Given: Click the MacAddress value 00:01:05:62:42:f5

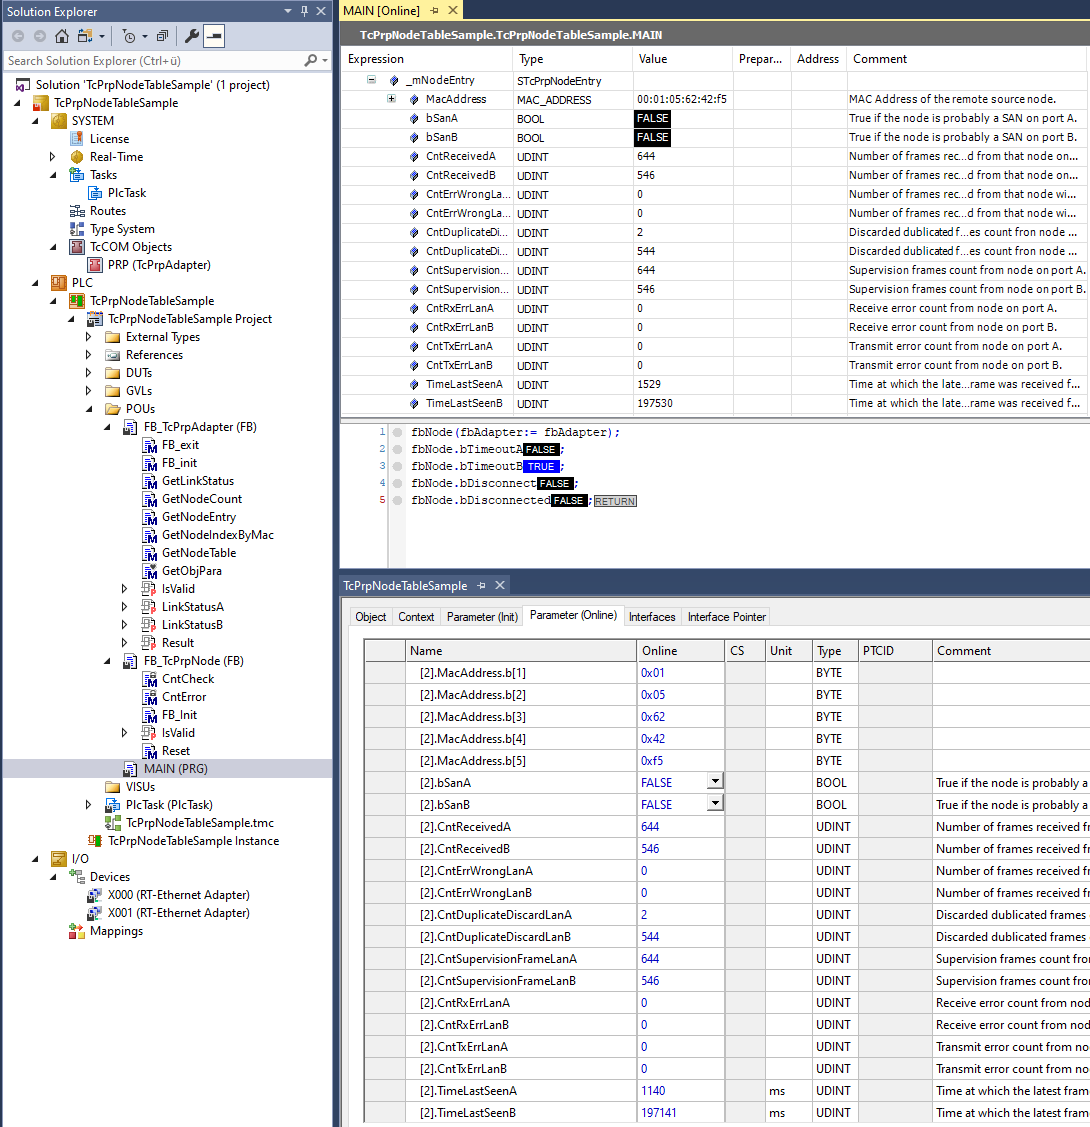Looking at the screenshot, I should [x=682, y=99].
